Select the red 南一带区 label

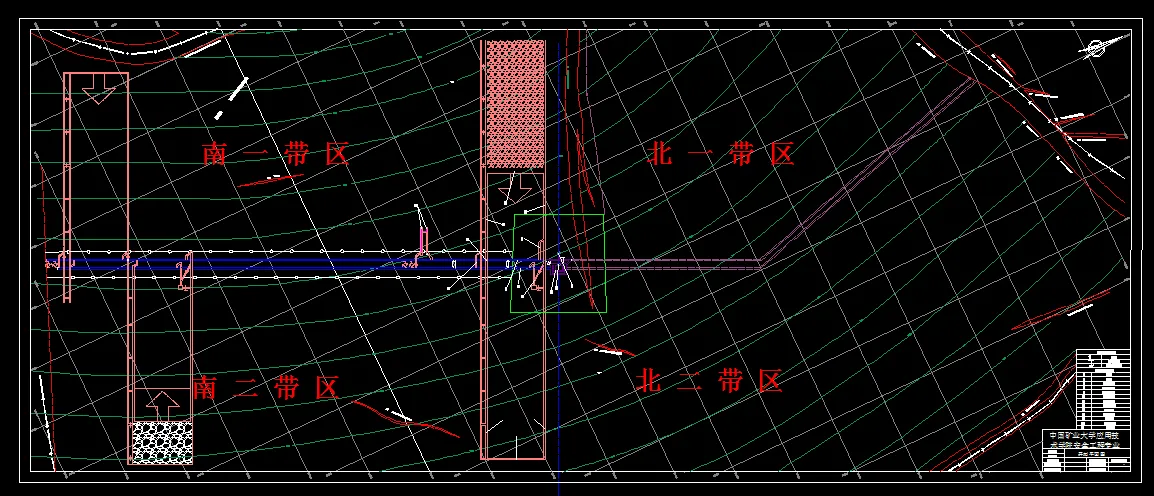[x=275, y=155]
